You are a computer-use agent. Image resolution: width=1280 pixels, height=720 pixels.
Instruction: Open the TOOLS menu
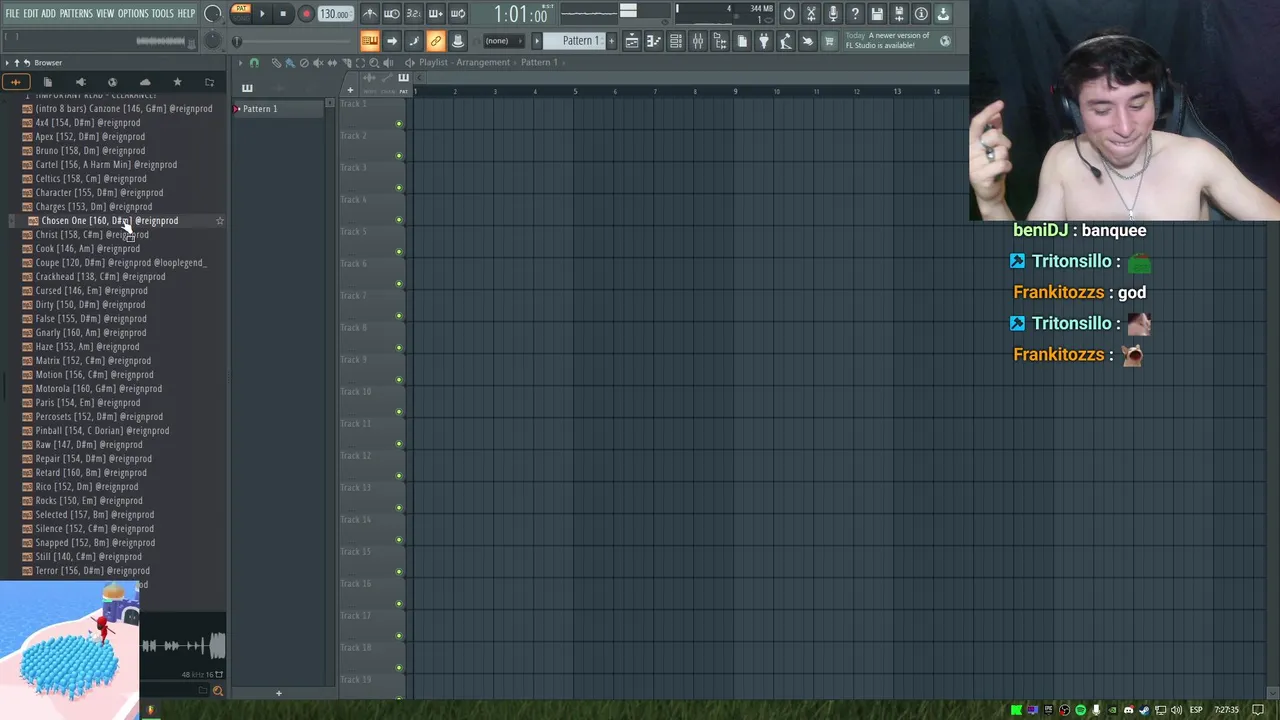pyautogui.click(x=163, y=14)
